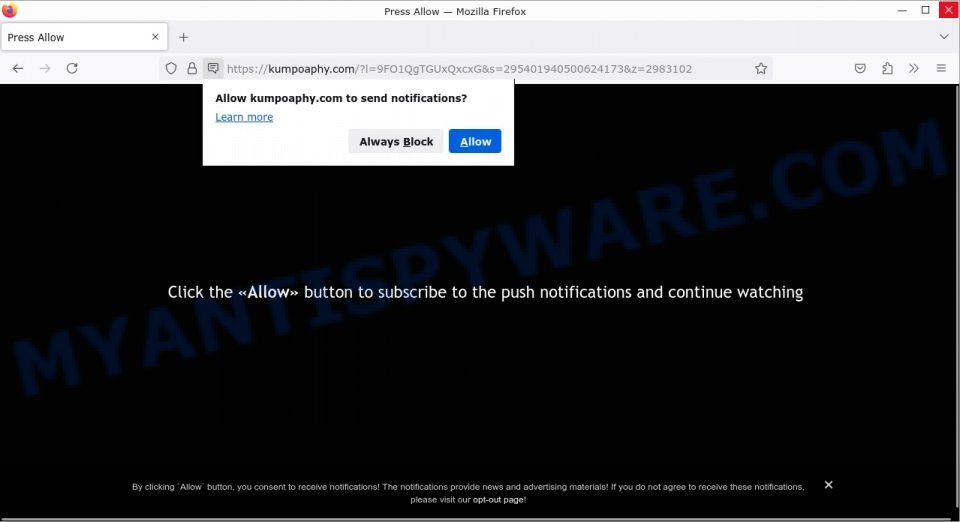Open a new tab with plus button
This screenshot has height=522, width=960.
tap(183, 37)
